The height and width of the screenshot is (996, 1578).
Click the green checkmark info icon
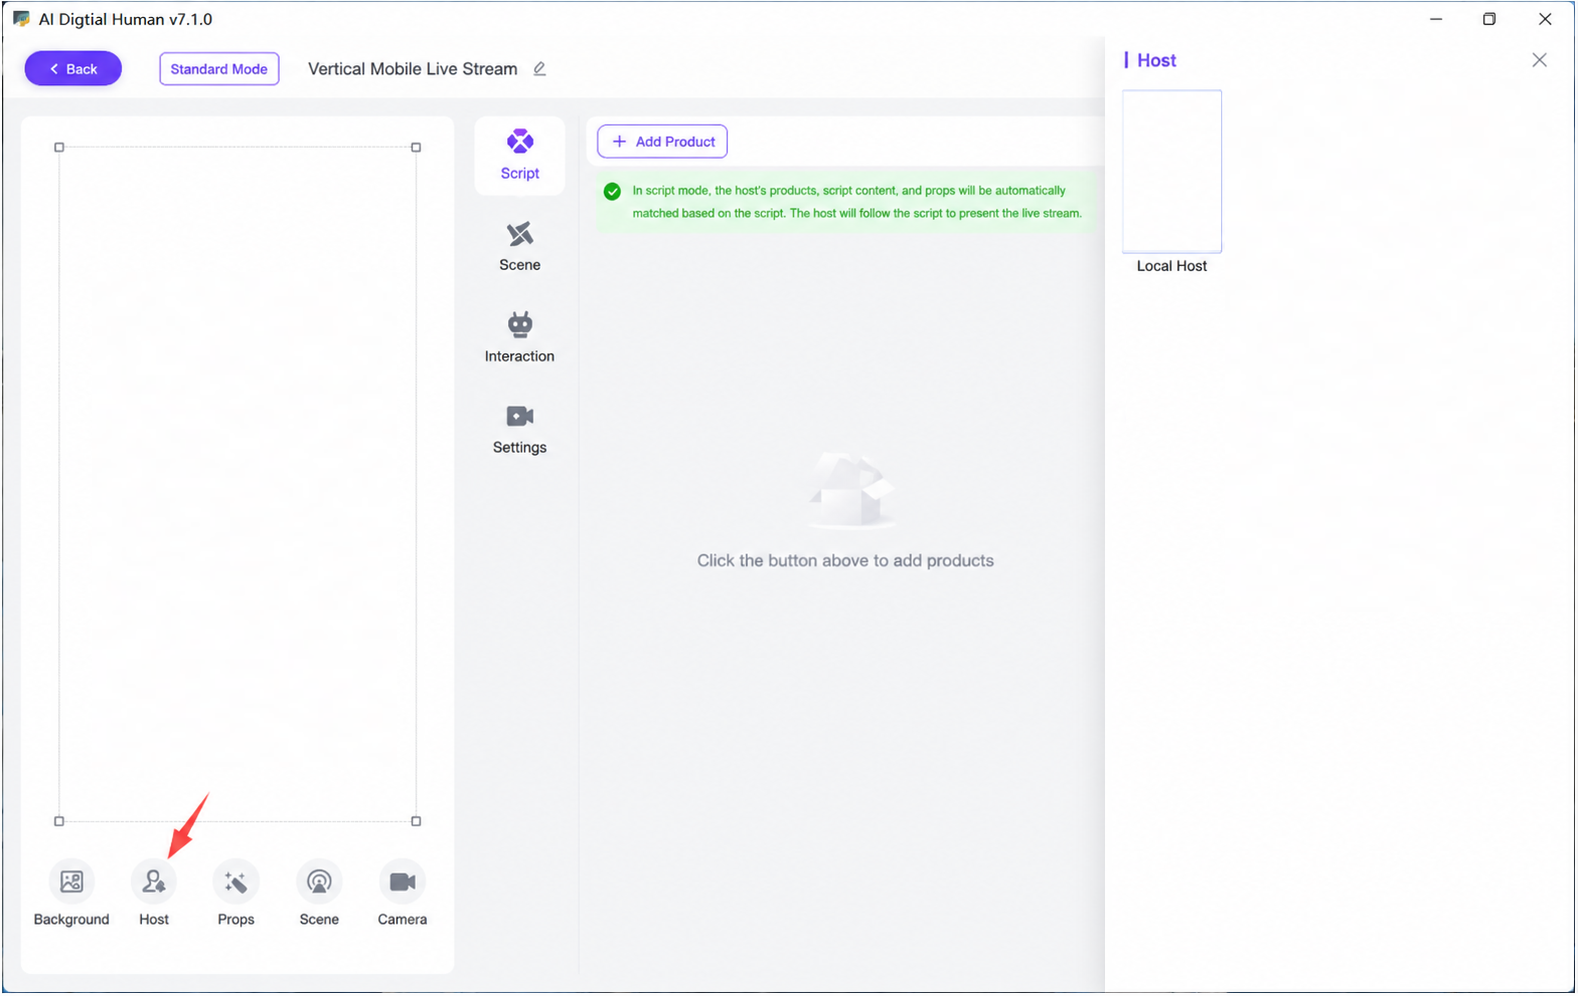(x=613, y=191)
